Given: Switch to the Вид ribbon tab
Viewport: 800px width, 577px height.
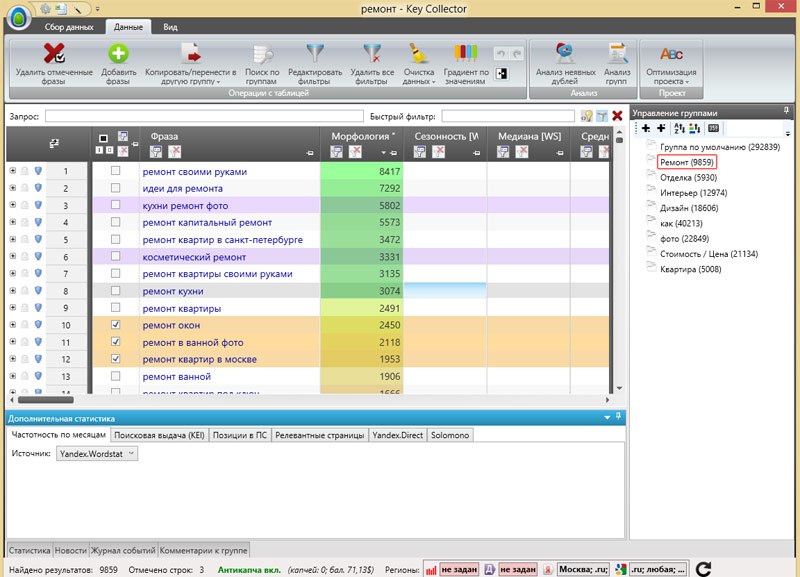Looking at the screenshot, I should point(170,27).
